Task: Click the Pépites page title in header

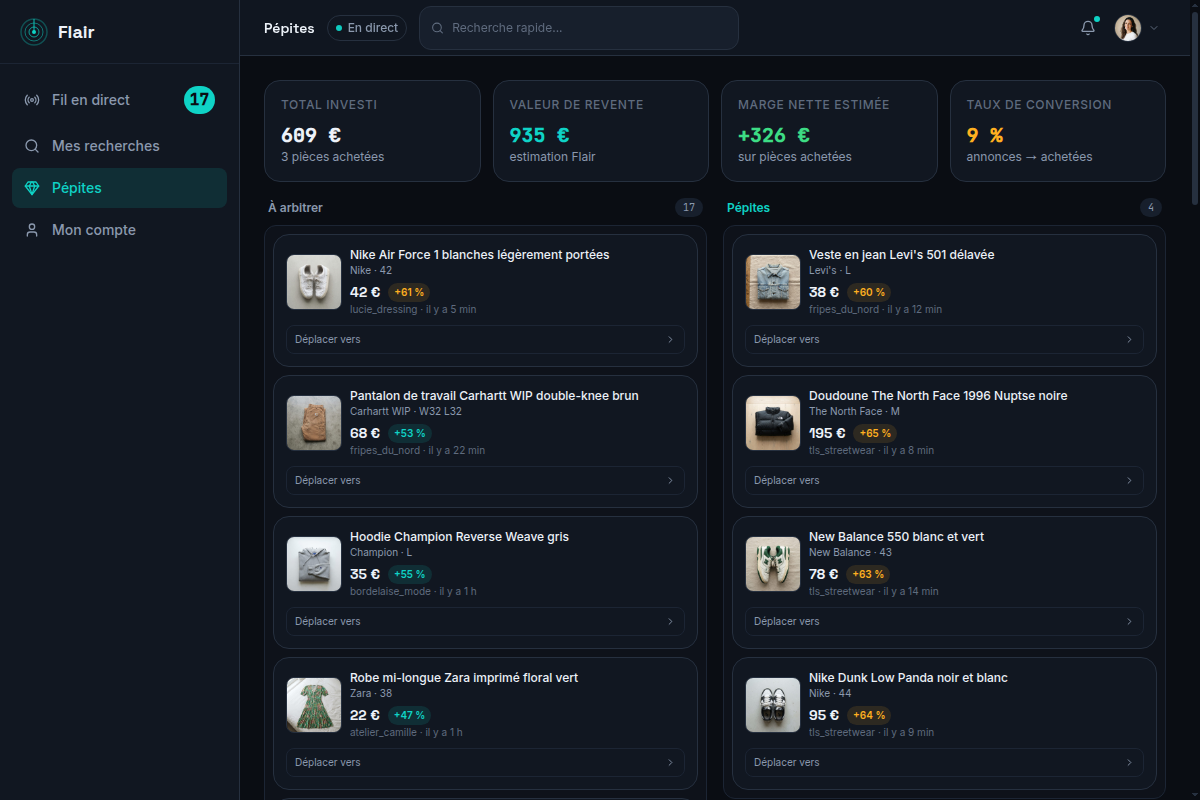Action: (289, 28)
